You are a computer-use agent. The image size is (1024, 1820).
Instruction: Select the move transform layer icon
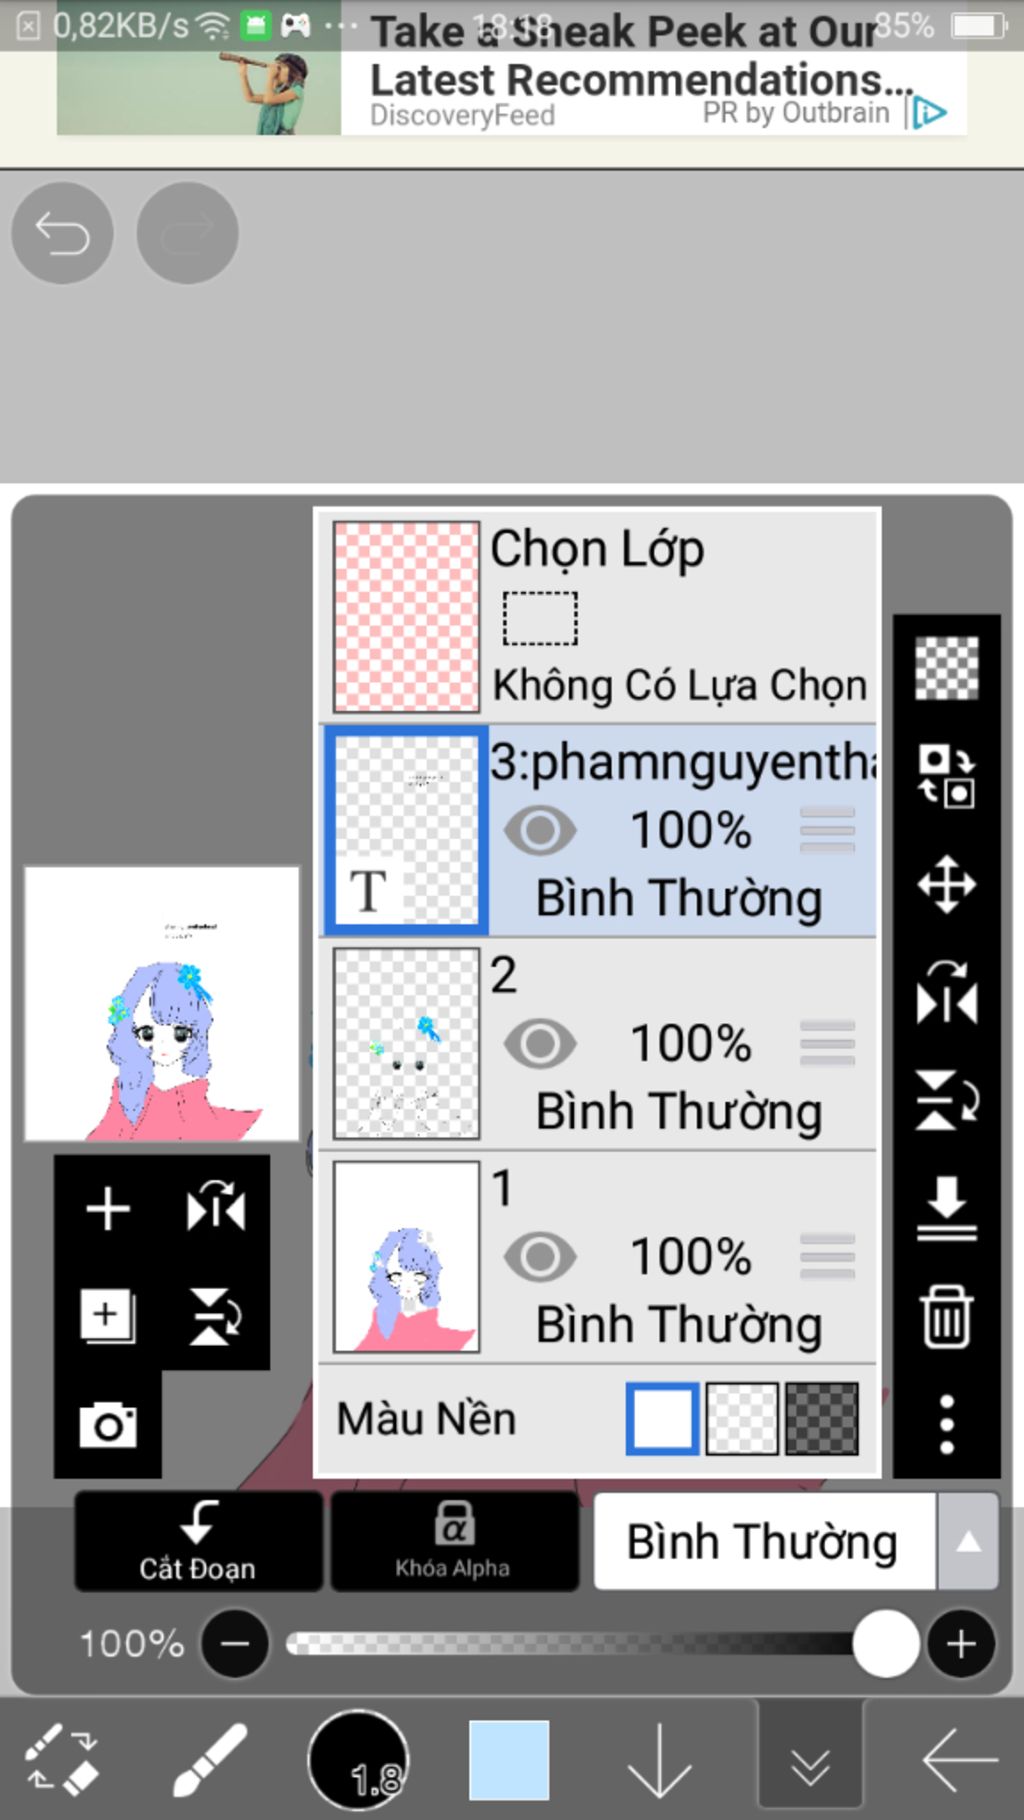tap(946, 884)
